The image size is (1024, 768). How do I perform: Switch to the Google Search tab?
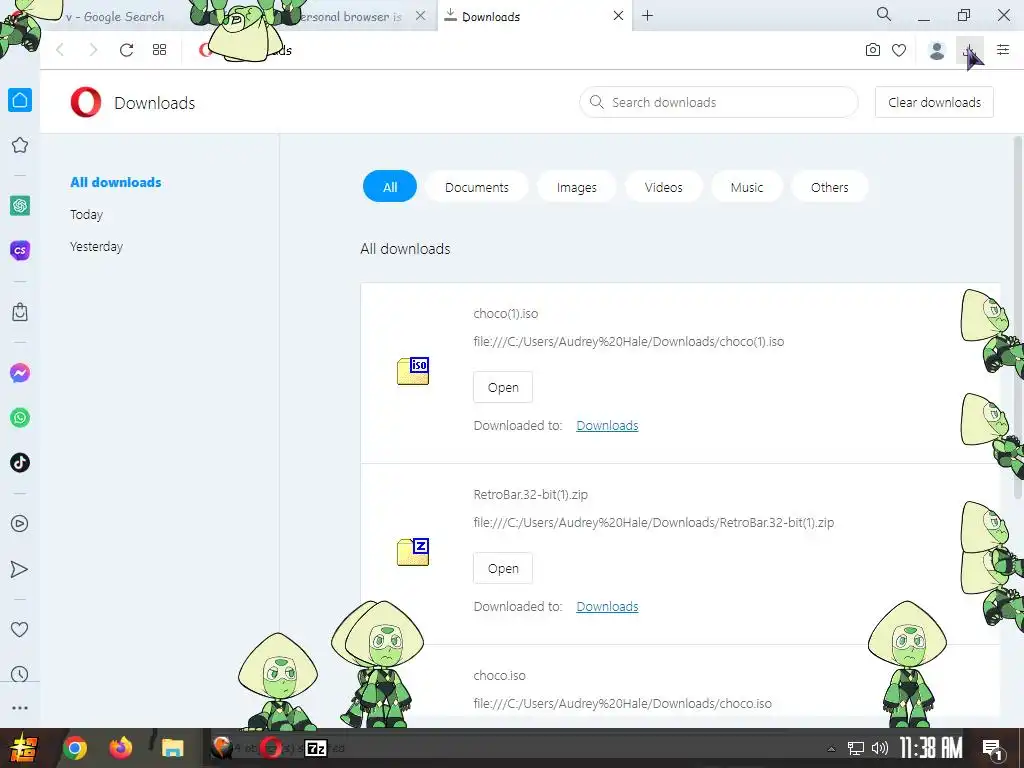coord(114,16)
